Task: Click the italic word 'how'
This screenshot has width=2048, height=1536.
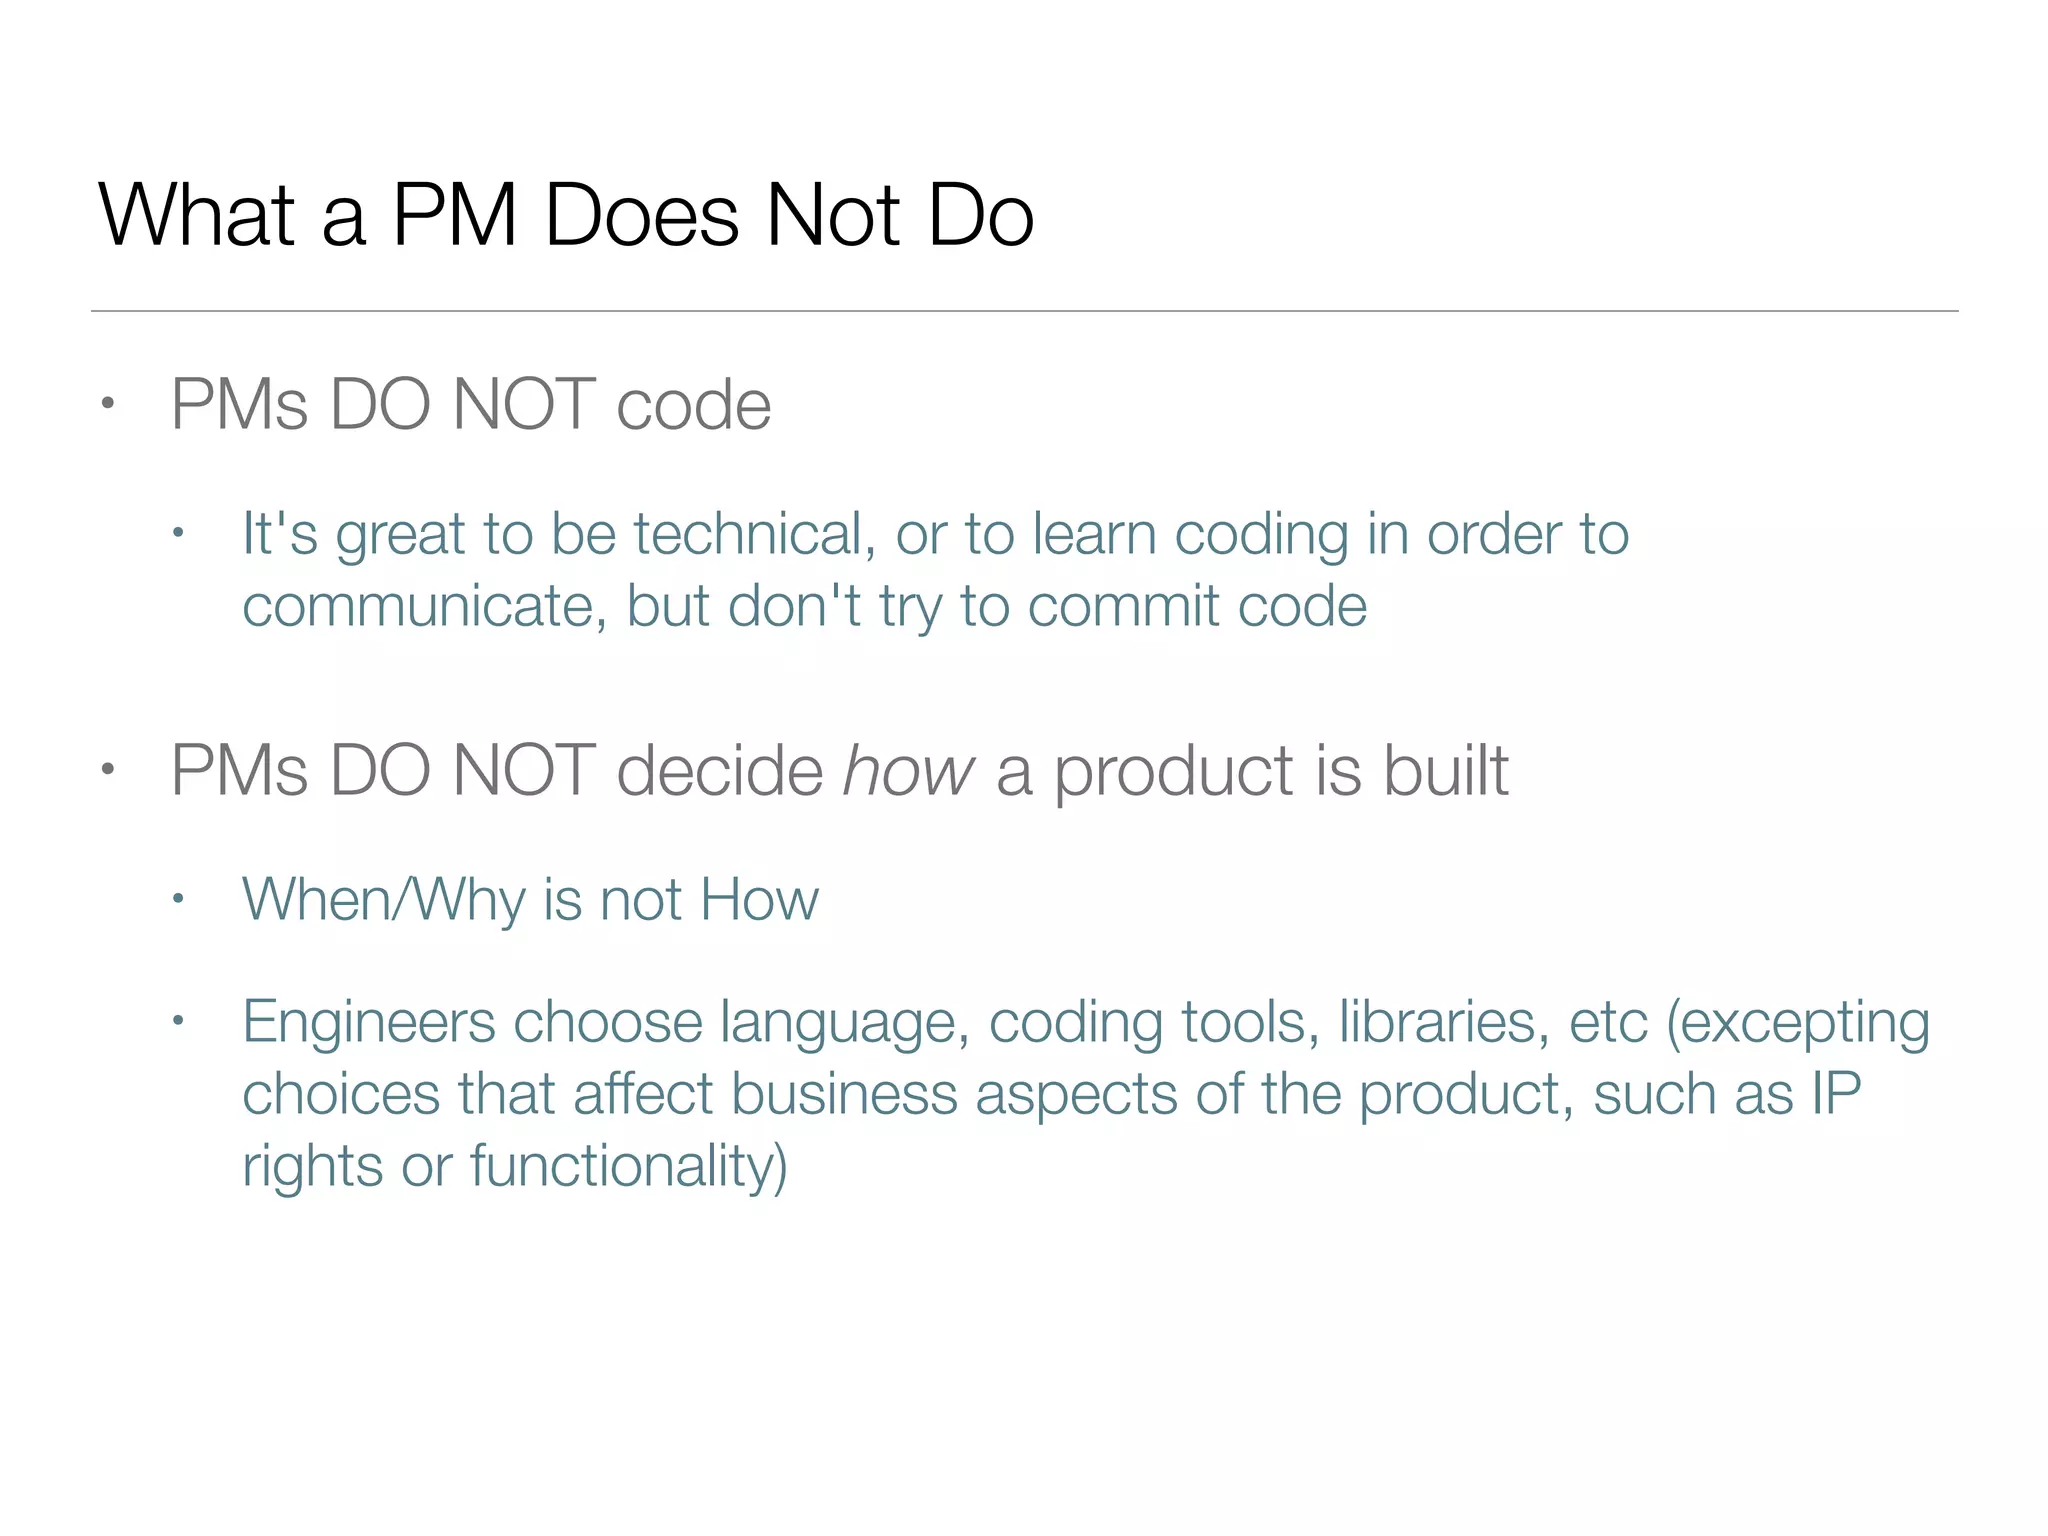Action: [x=907, y=771]
